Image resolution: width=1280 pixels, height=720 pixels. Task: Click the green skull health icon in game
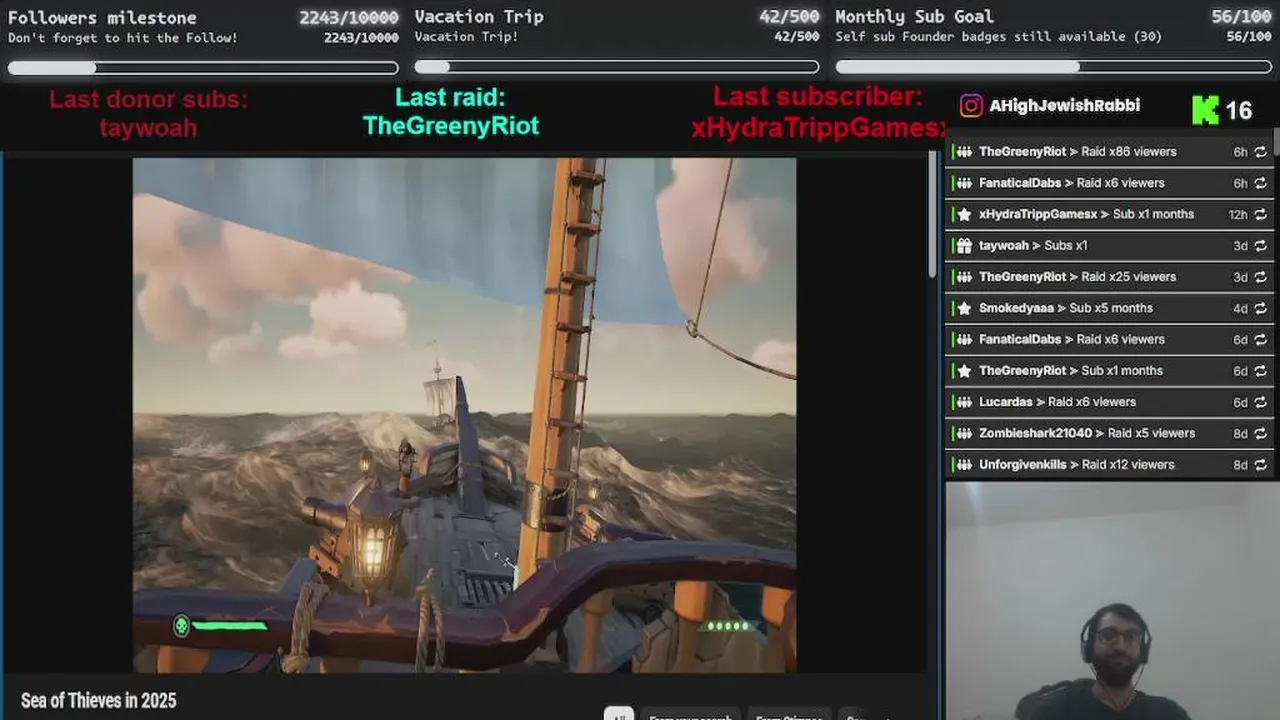pyautogui.click(x=181, y=626)
